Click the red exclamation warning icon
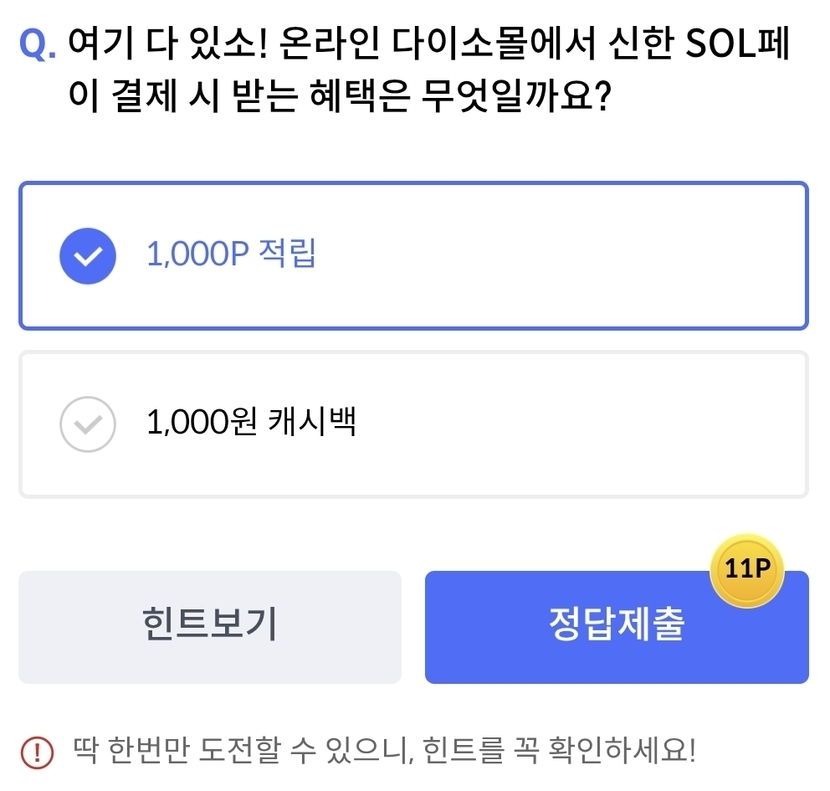 tap(37, 750)
